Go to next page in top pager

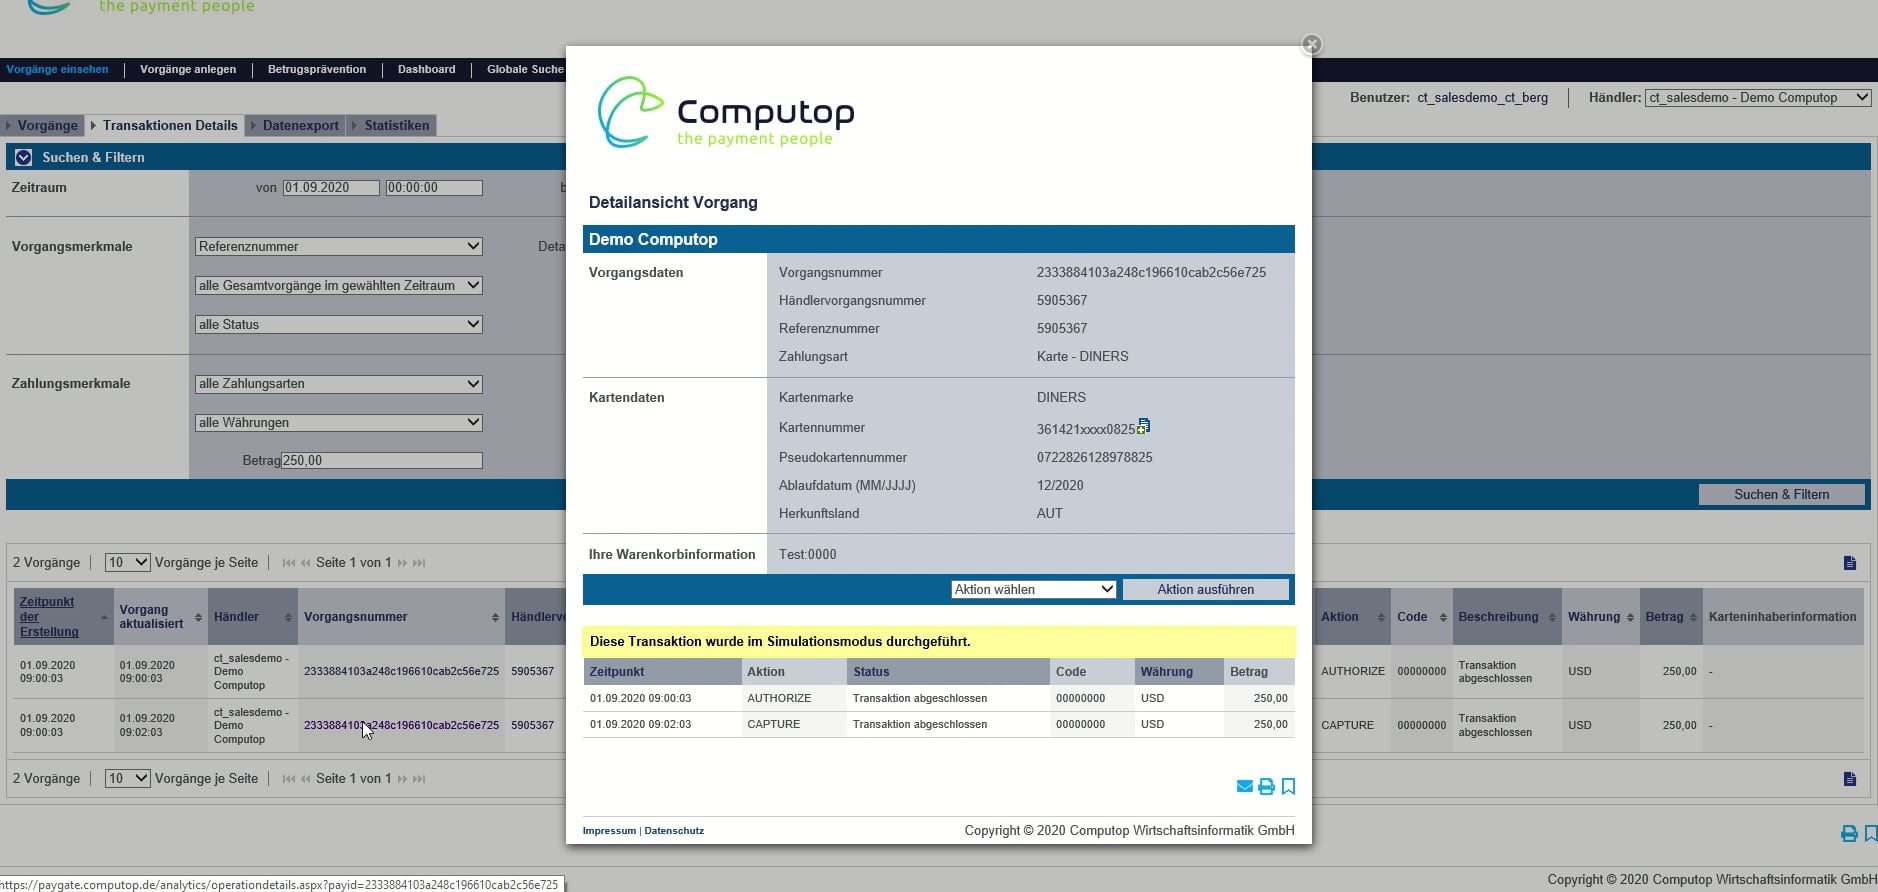tap(402, 563)
